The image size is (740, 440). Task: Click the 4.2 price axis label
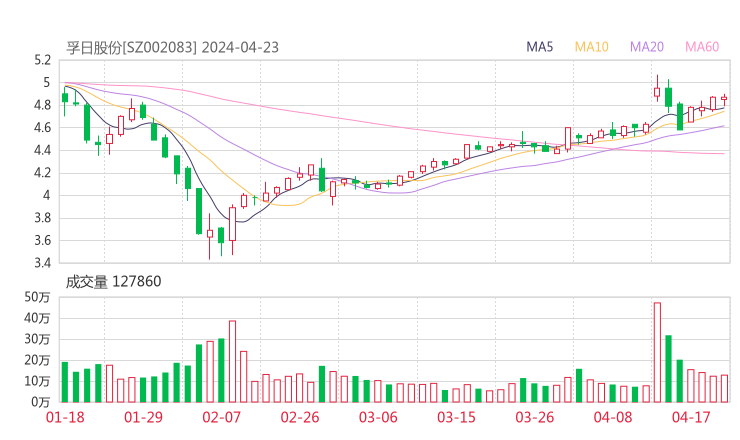42,173
